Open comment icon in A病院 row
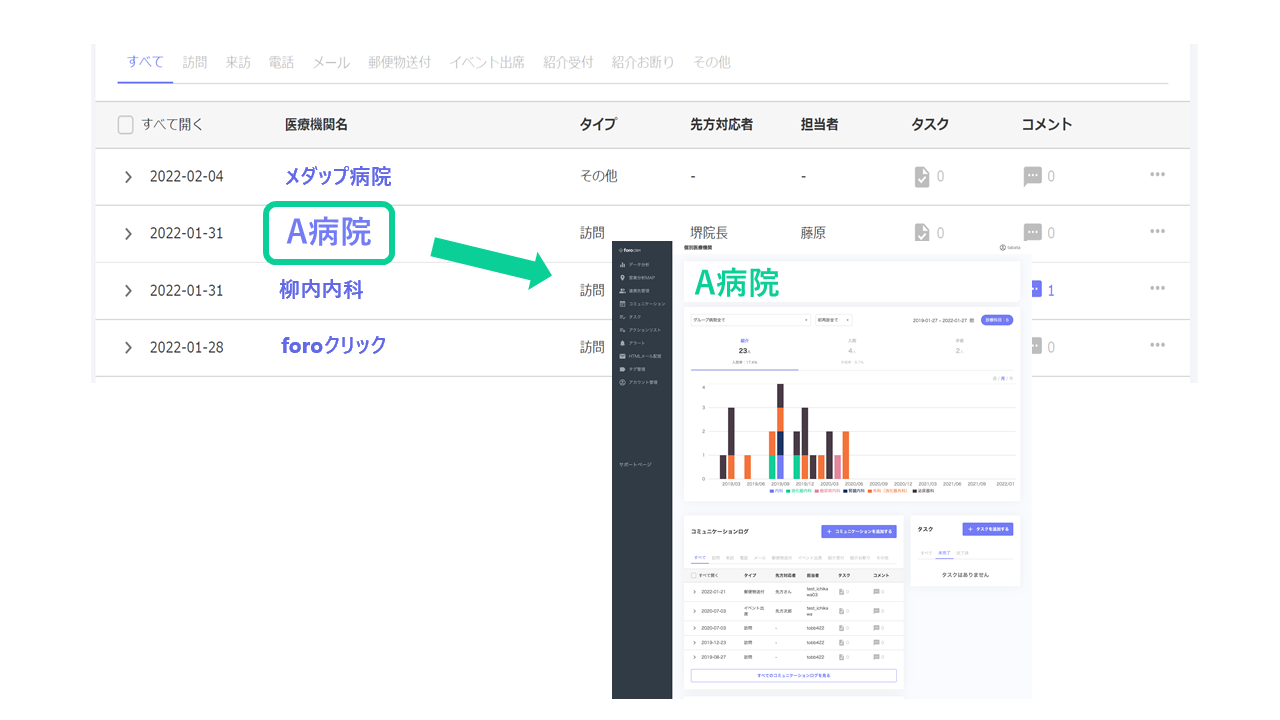Viewport: 1280px width, 720px height. point(1033,233)
